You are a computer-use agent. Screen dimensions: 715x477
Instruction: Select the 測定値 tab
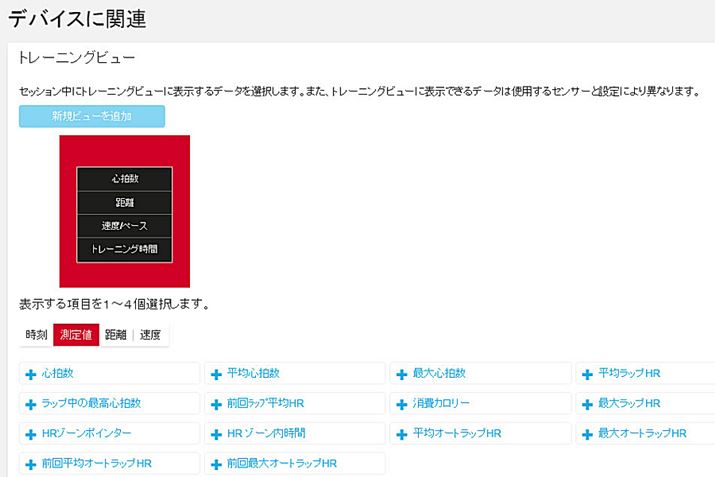click(x=76, y=335)
